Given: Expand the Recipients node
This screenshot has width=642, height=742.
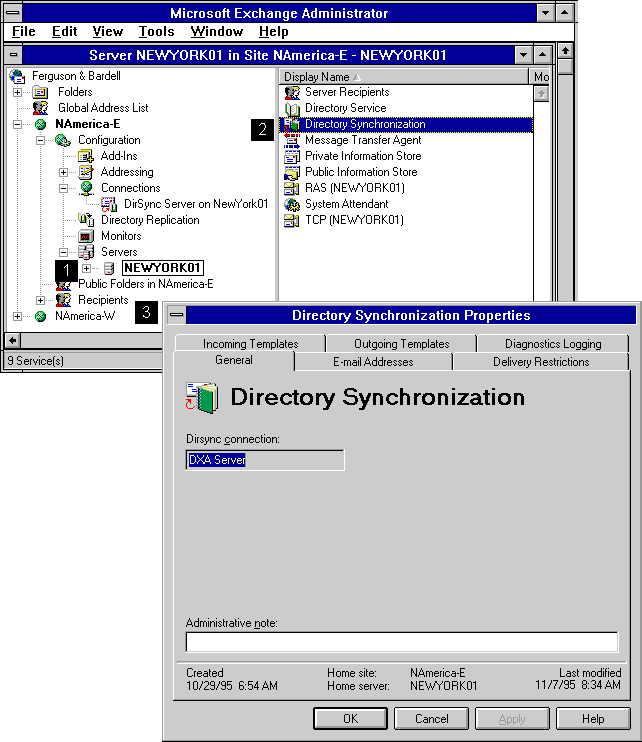Looking at the screenshot, I should pos(40,300).
